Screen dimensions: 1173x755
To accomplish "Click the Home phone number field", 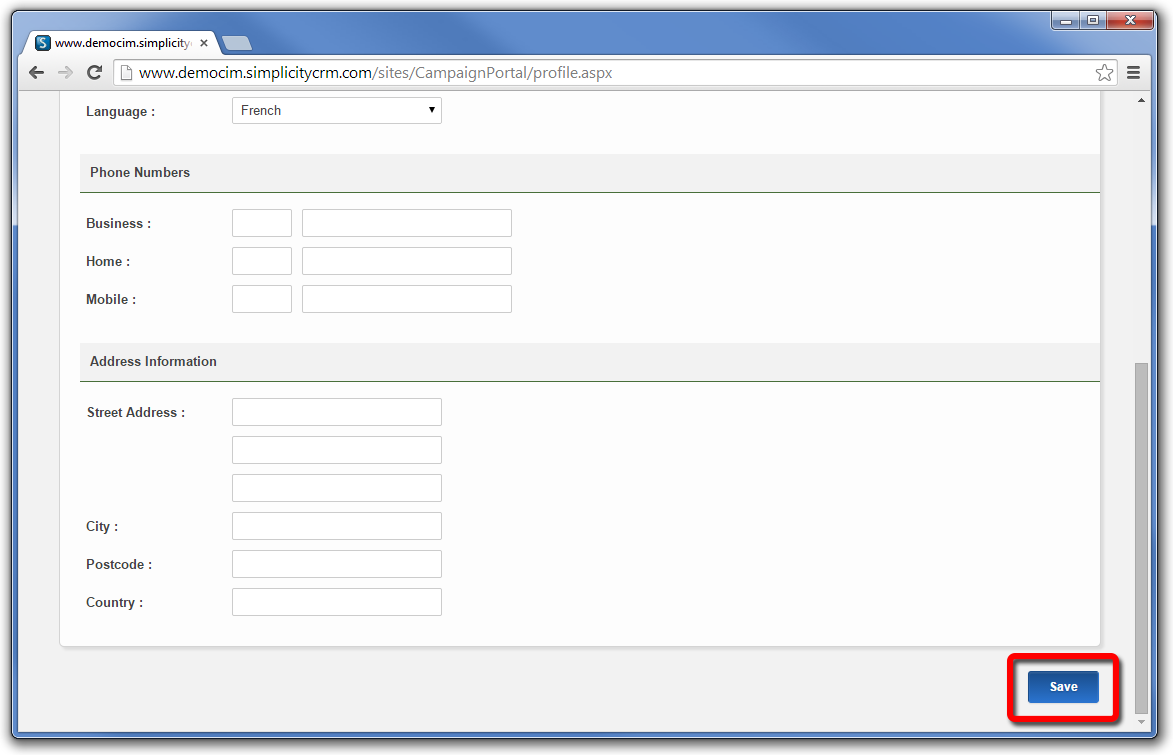I will [x=407, y=261].
